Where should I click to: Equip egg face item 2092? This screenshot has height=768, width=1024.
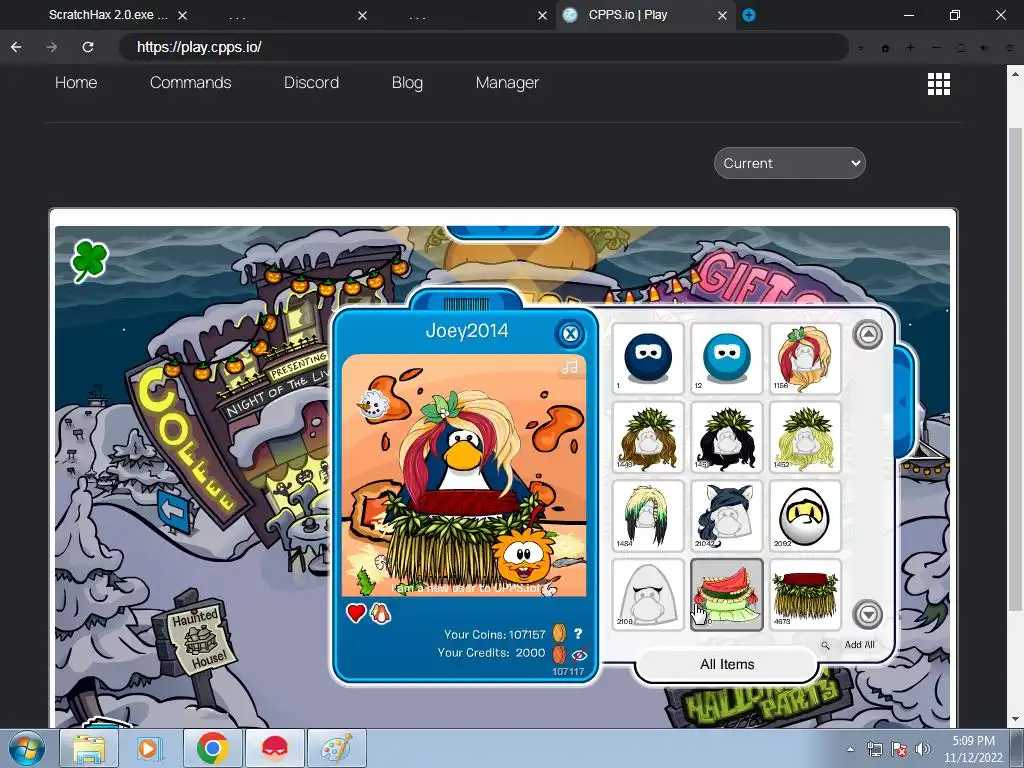805,515
